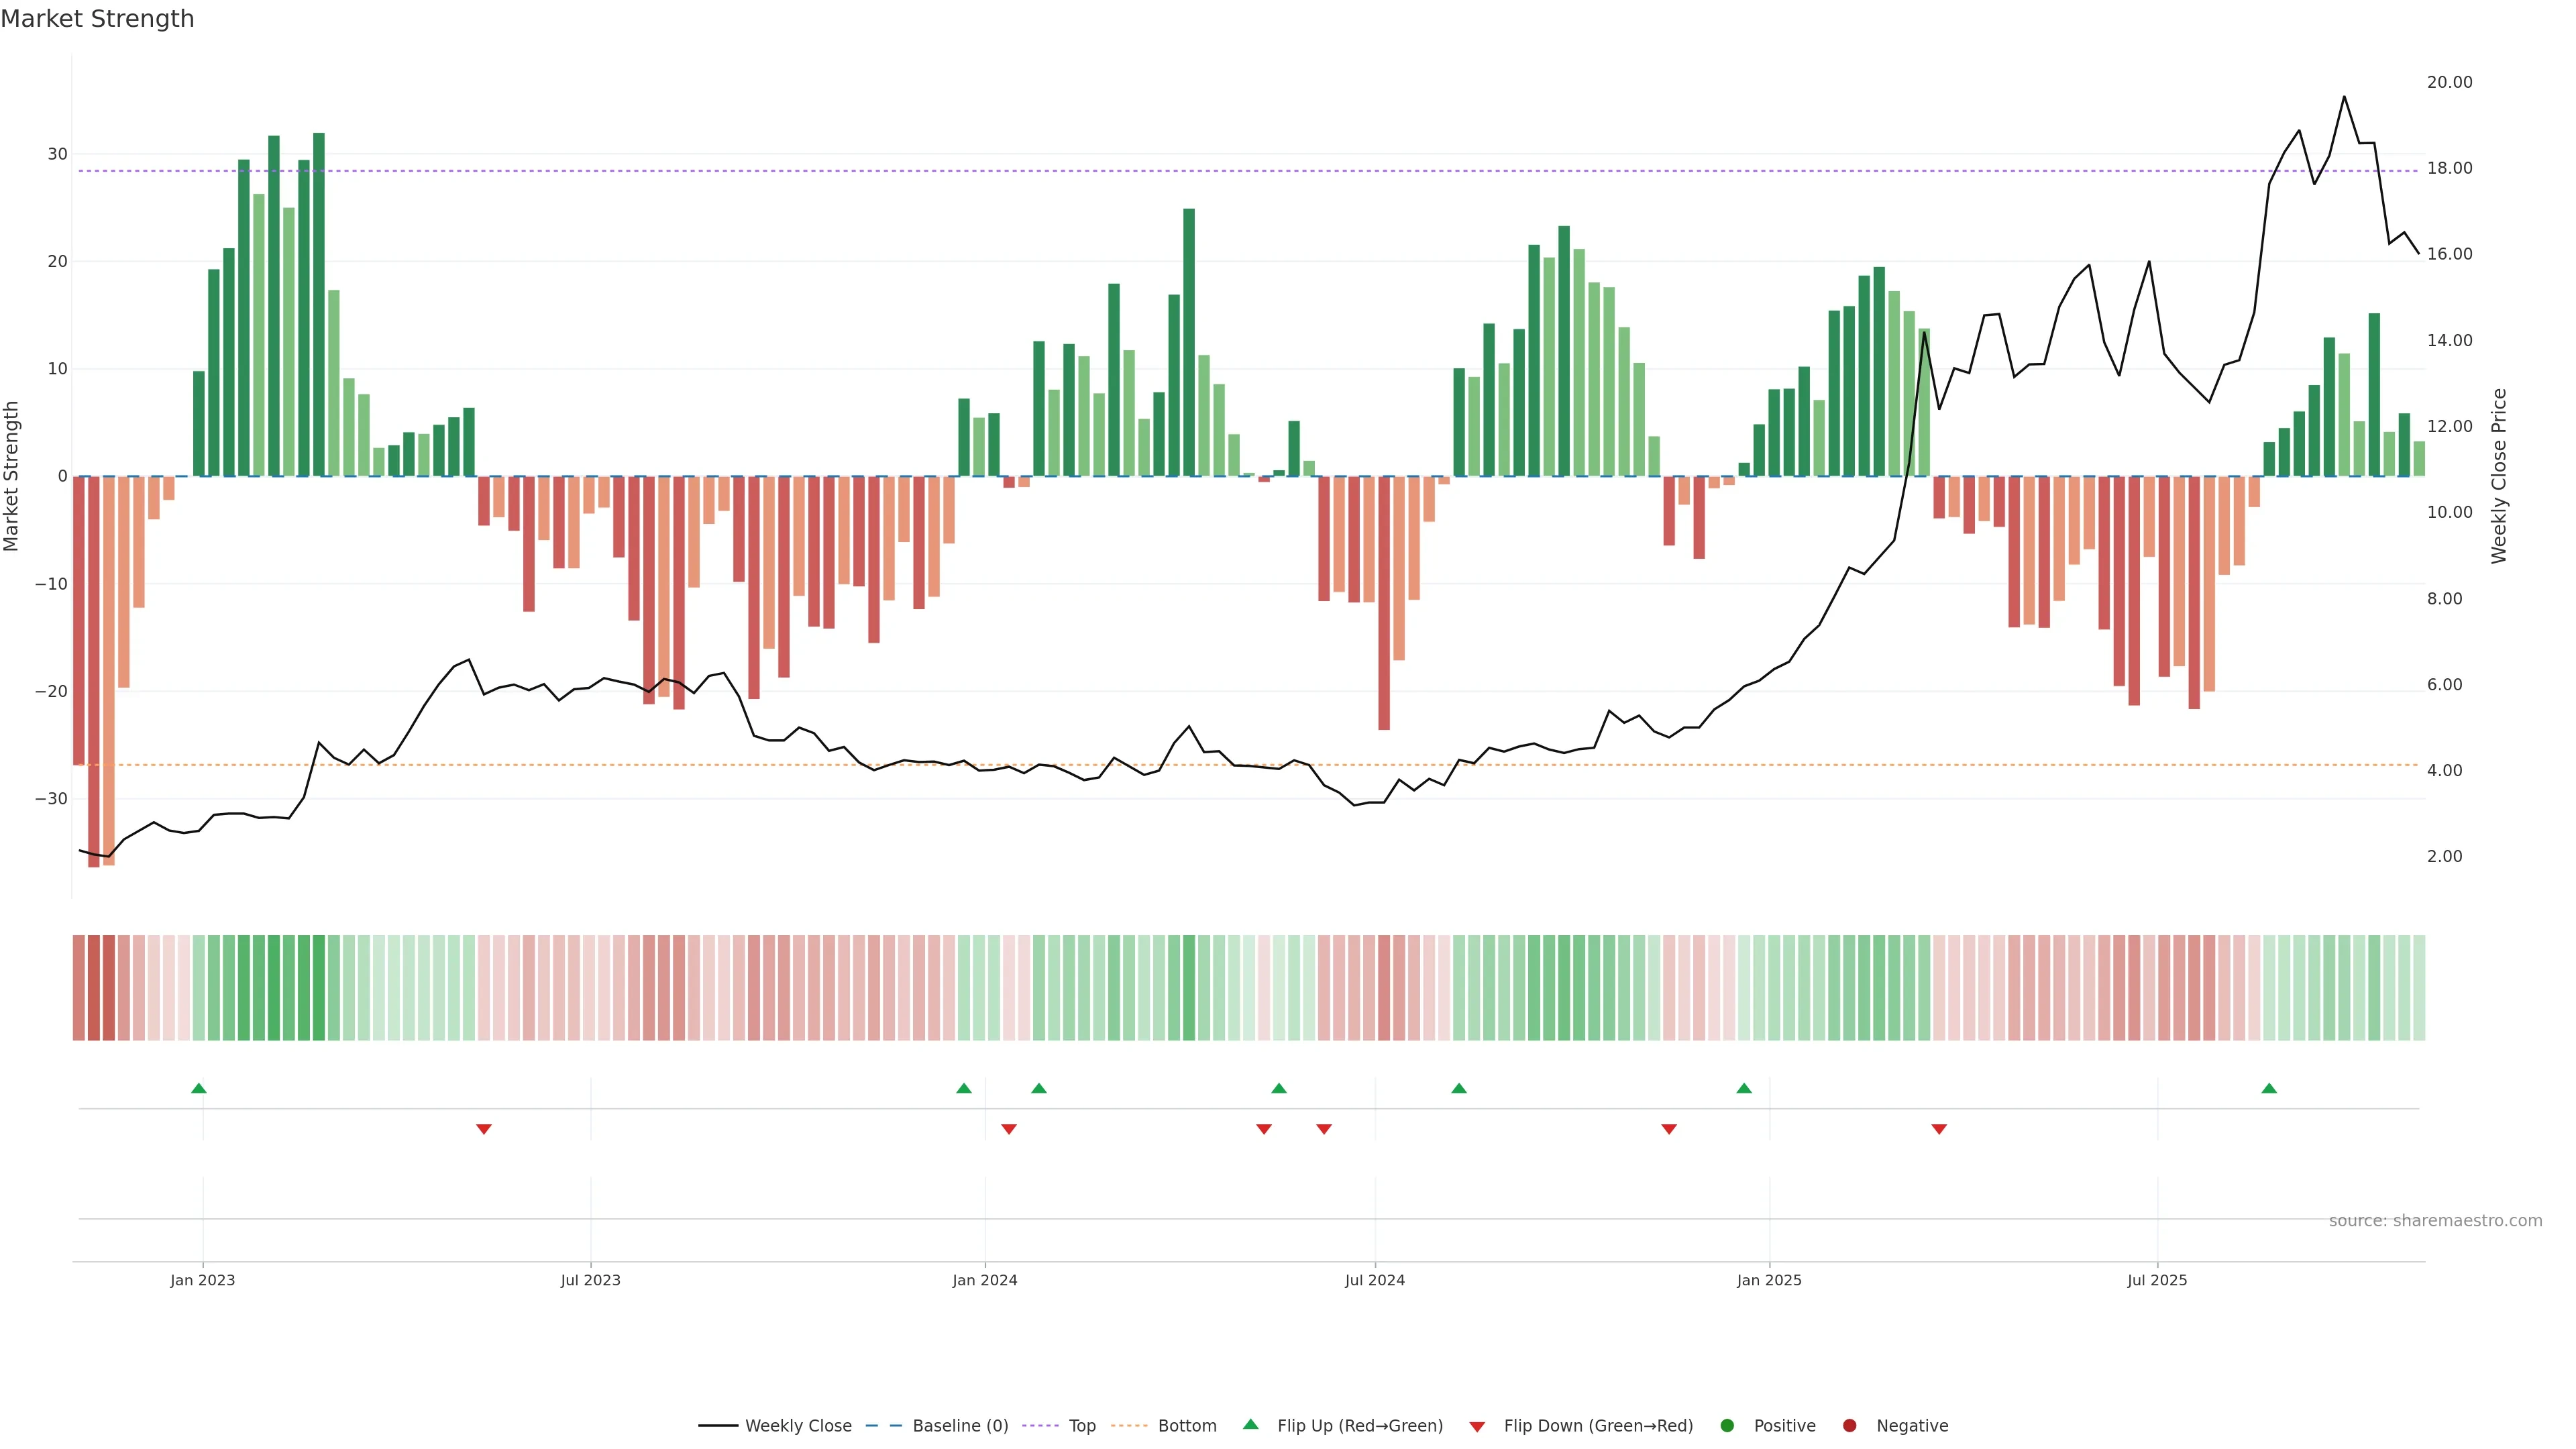This screenshot has height=1449, width=2576.
Task: Click Flip Up green triangle in legend
Action: (x=1250, y=1425)
